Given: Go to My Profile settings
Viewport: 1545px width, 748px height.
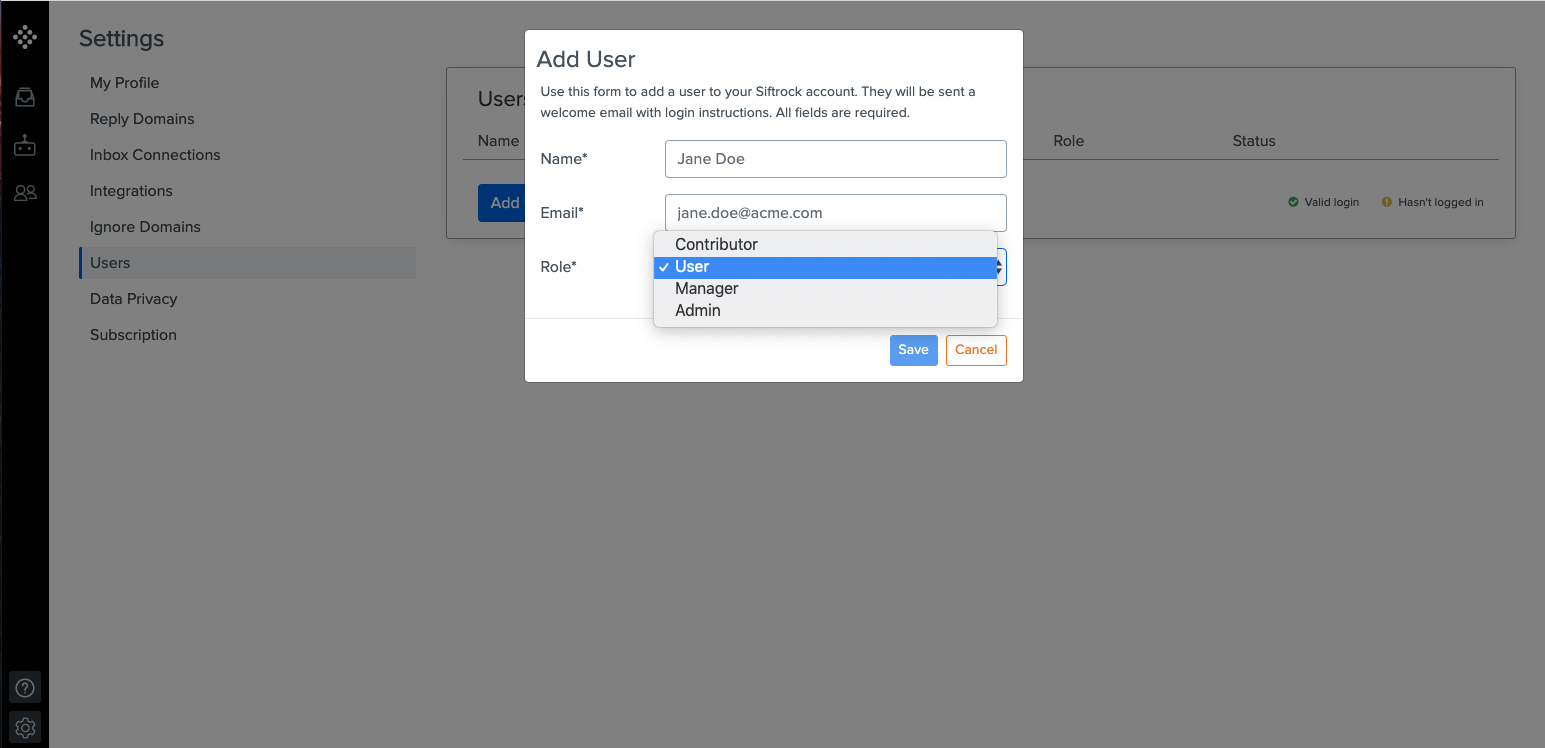Looking at the screenshot, I should [x=124, y=83].
